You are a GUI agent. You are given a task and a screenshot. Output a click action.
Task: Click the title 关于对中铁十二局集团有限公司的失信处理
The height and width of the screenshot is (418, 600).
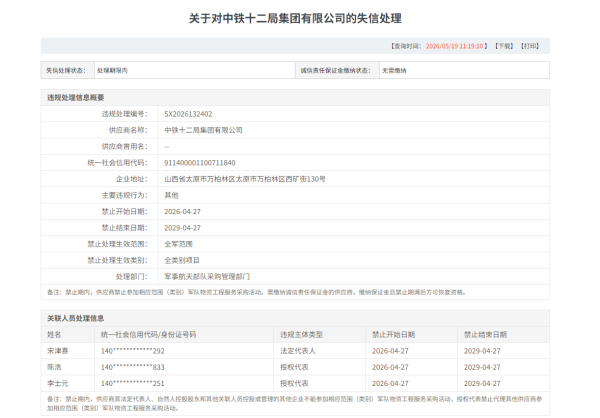tap(295, 18)
